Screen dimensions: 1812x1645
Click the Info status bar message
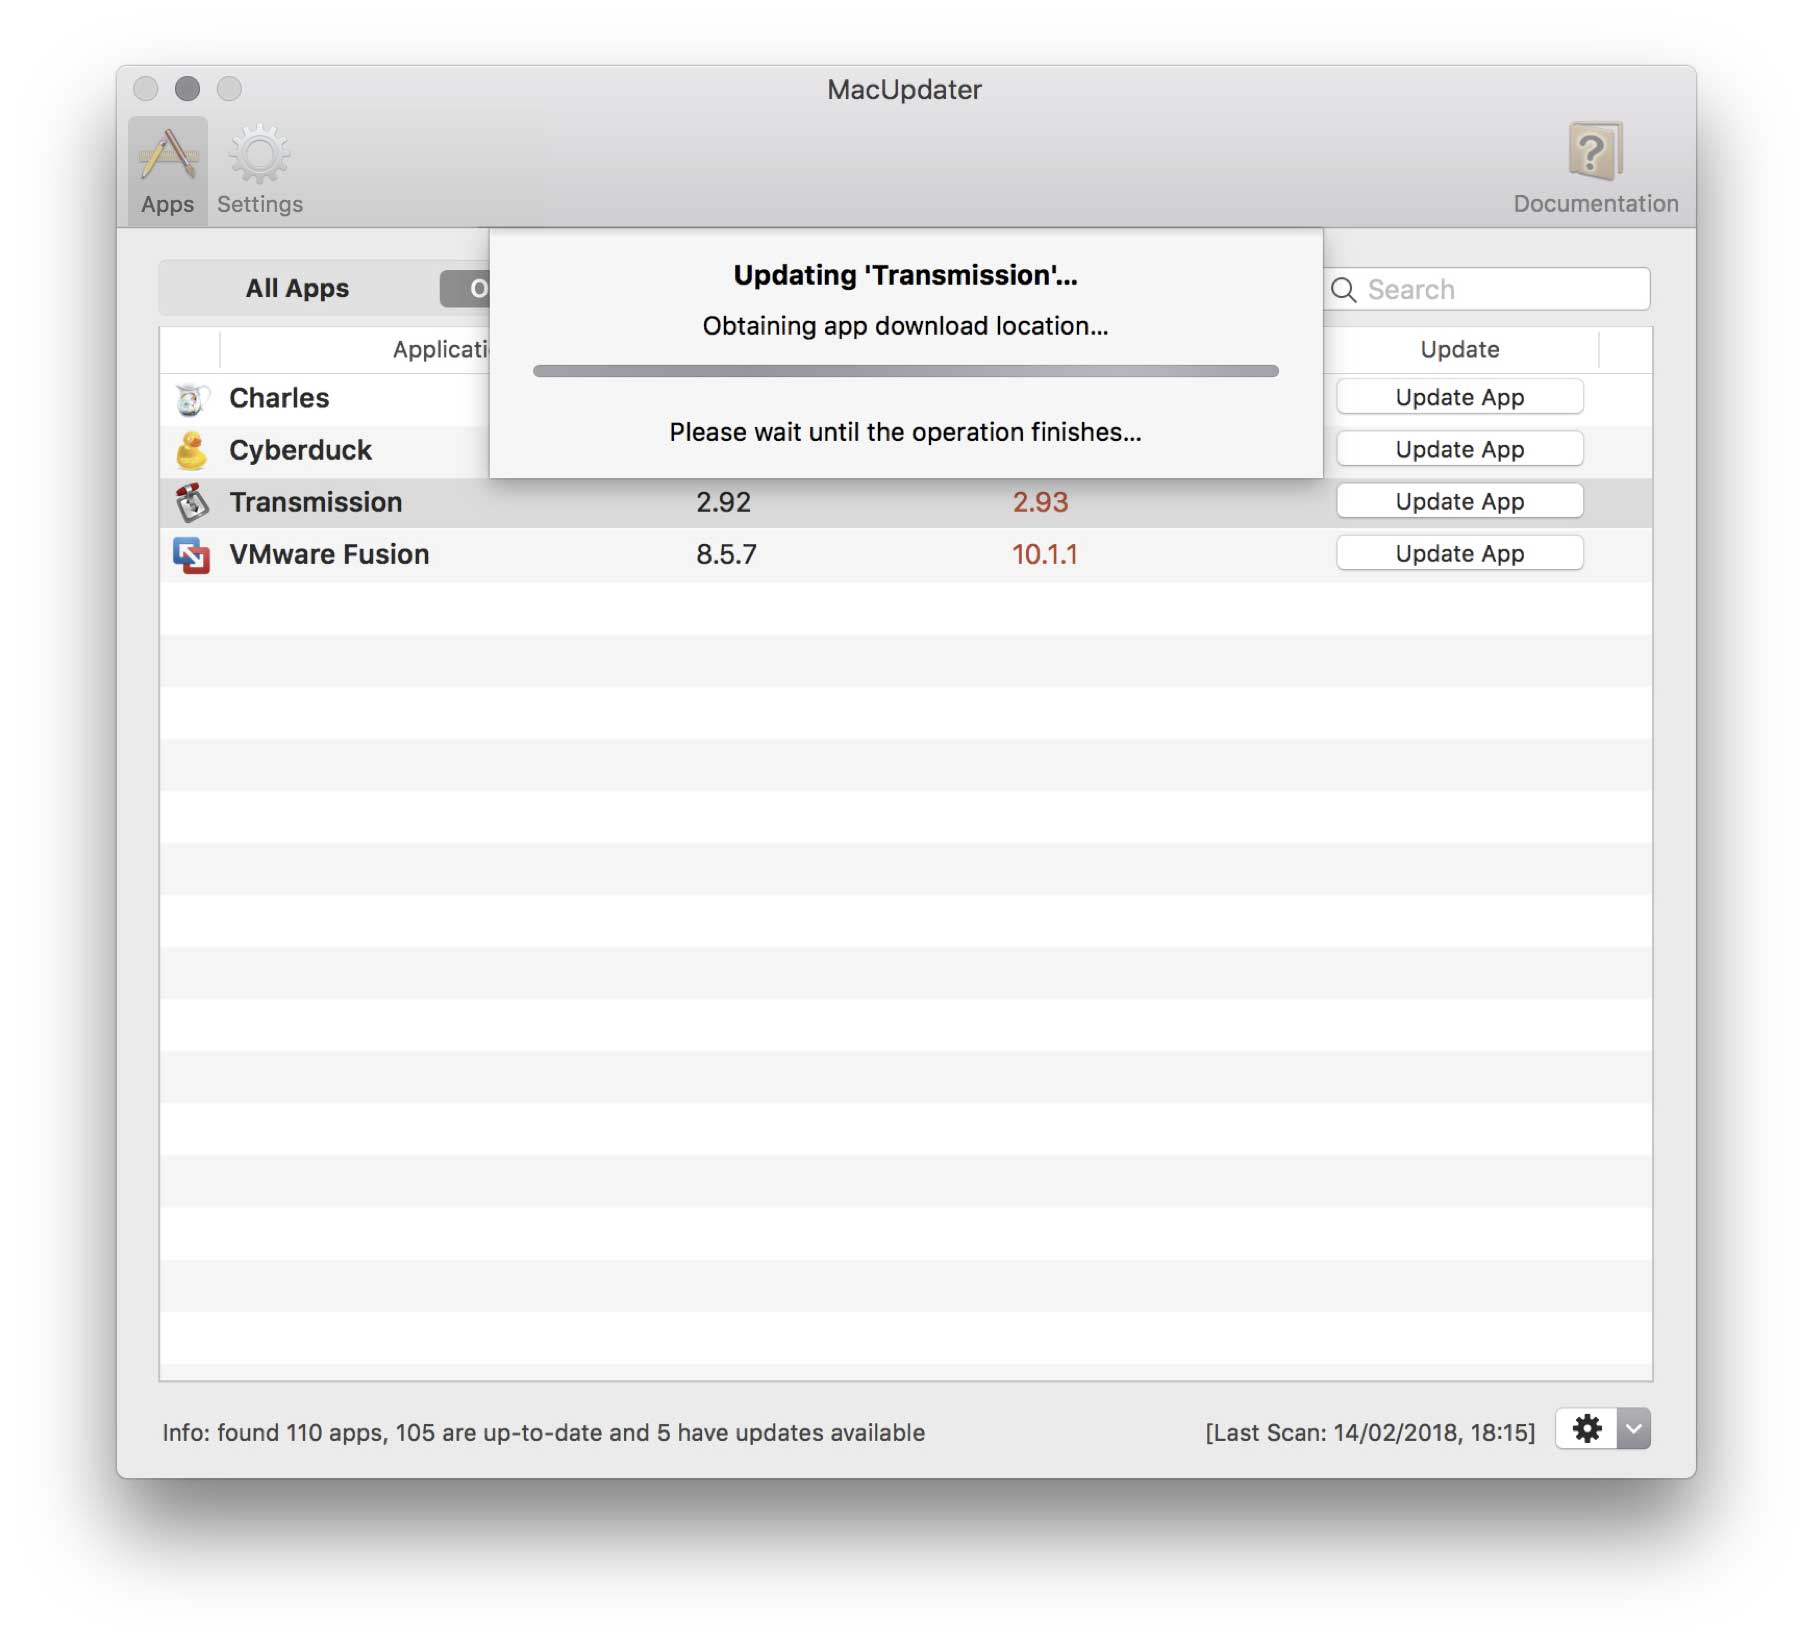[543, 1433]
